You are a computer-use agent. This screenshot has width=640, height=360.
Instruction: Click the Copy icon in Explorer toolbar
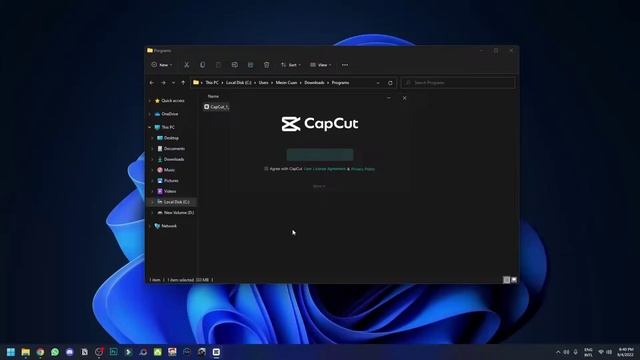tap(202, 65)
